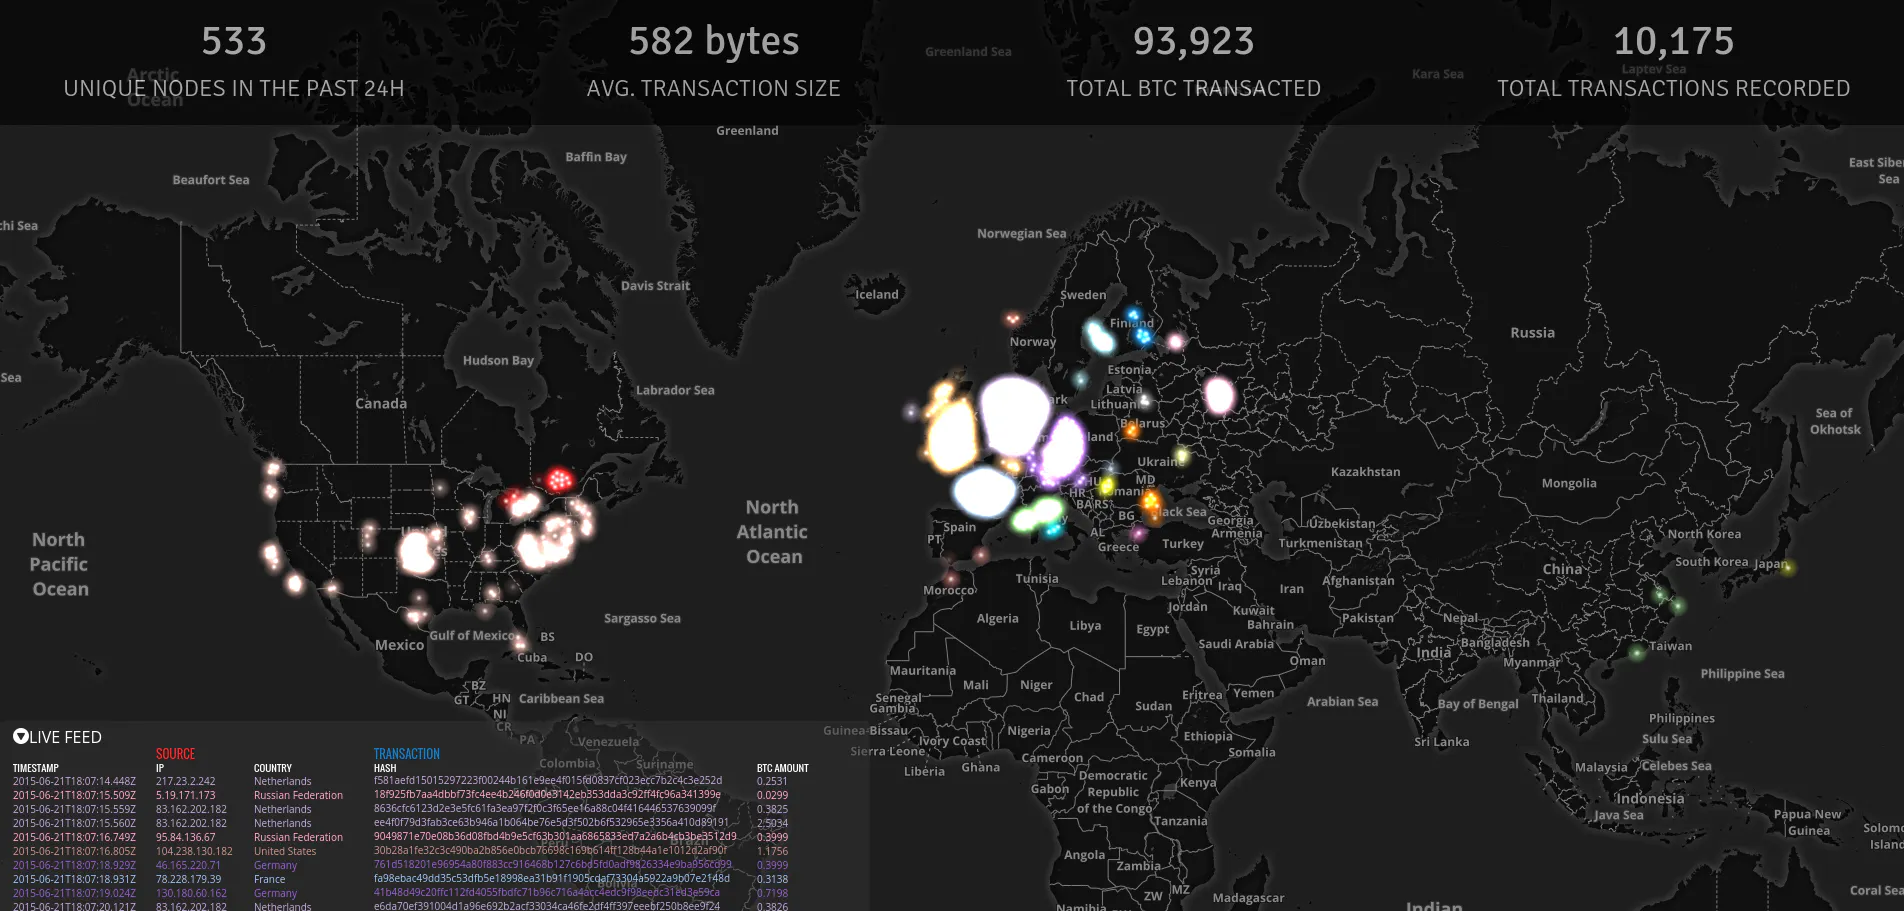Click the Greenland label on the map

click(x=747, y=131)
